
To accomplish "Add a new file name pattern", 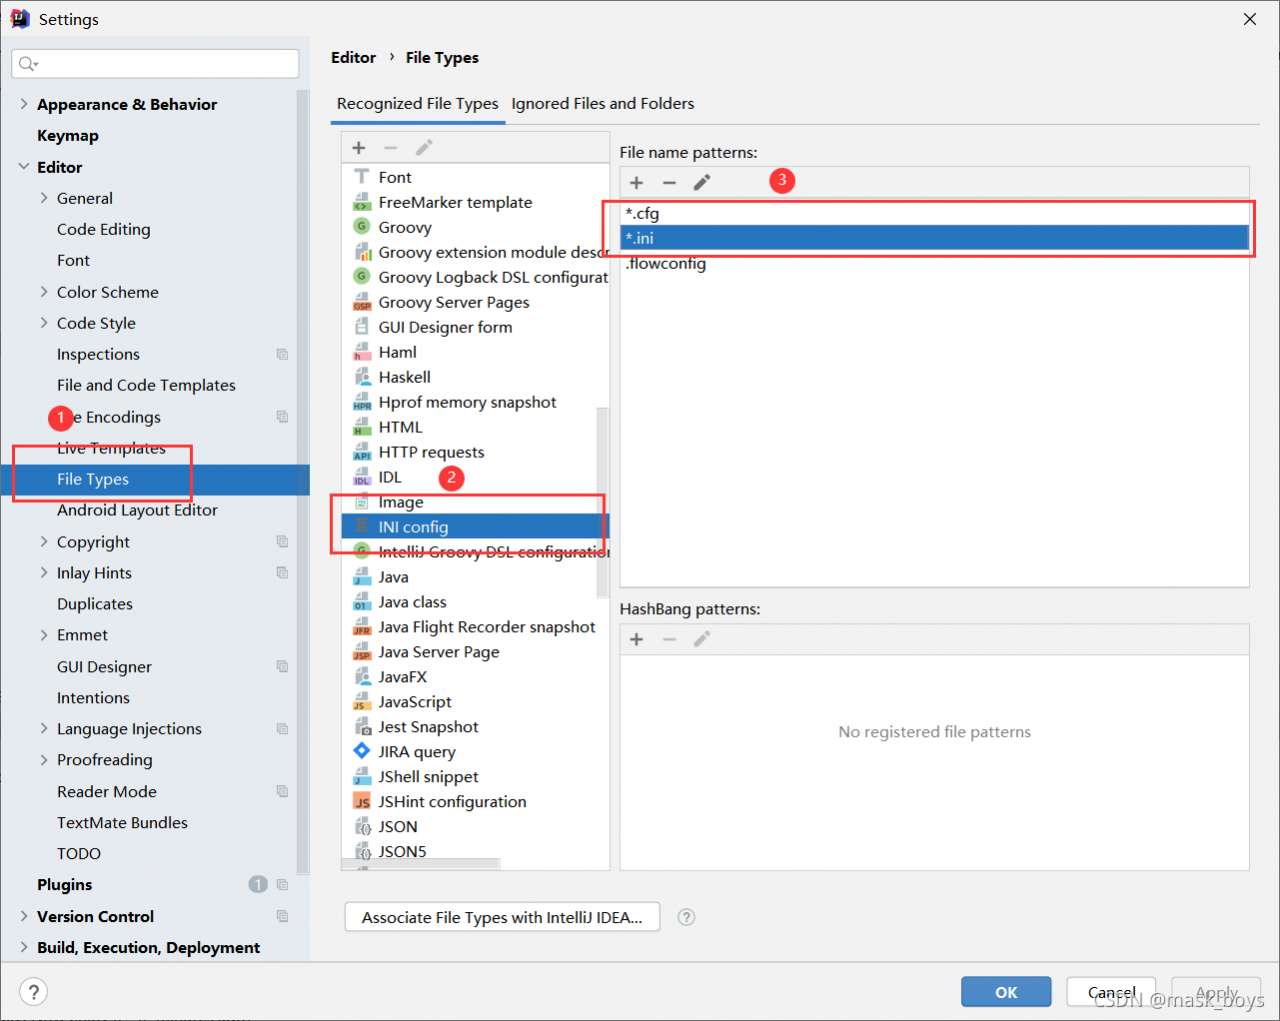I will [x=637, y=183].
